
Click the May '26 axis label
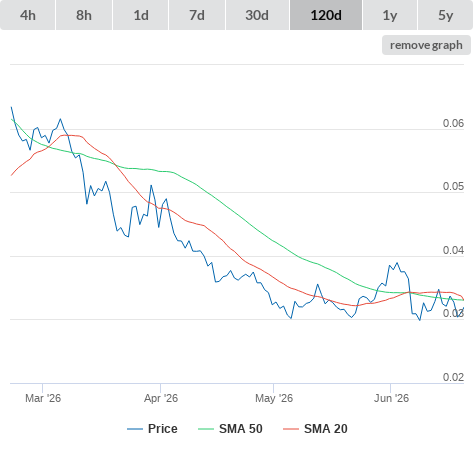tap(274, 398)
